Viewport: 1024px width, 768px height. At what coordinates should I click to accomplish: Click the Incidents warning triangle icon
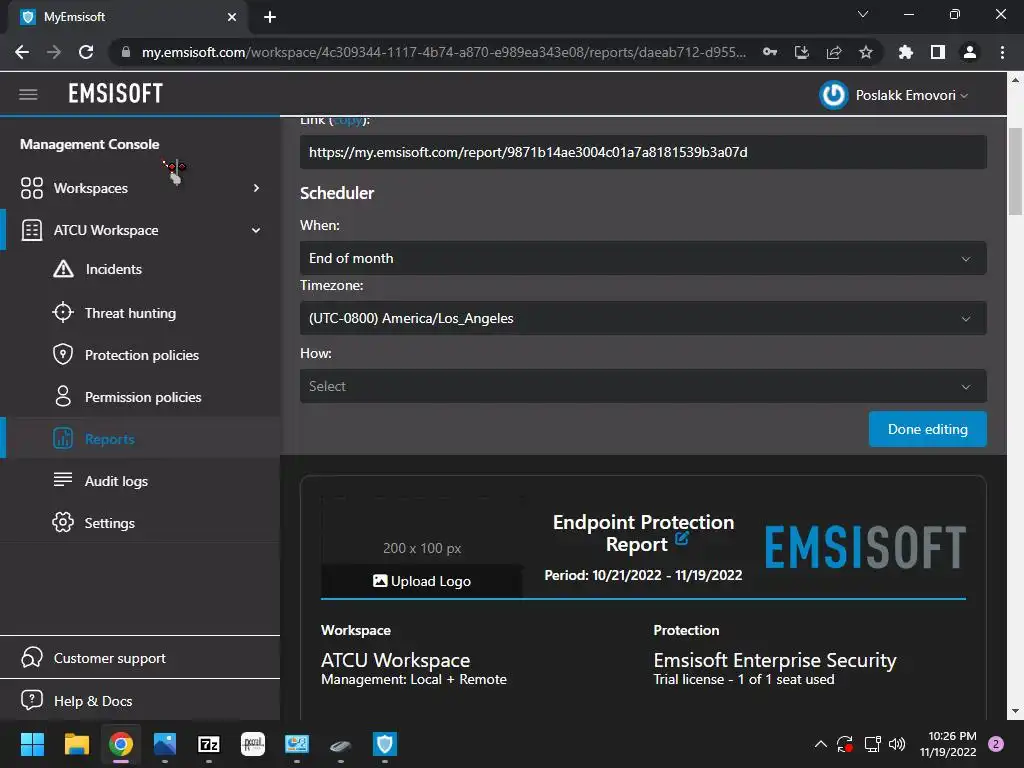click(63, 268)
